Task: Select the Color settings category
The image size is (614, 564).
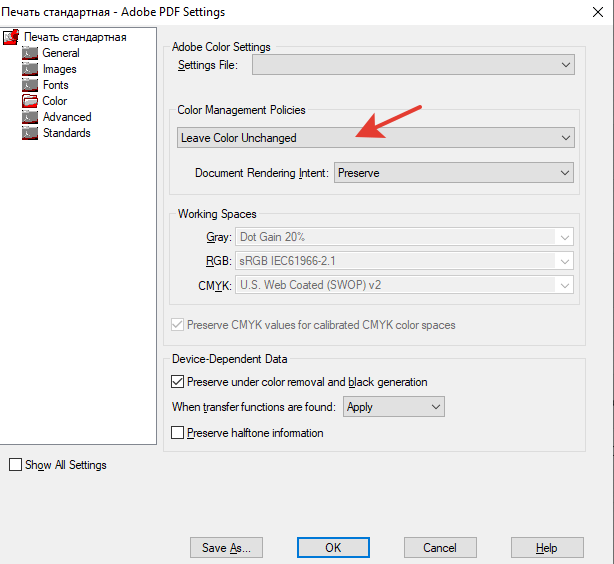Action: coord(54,101)
